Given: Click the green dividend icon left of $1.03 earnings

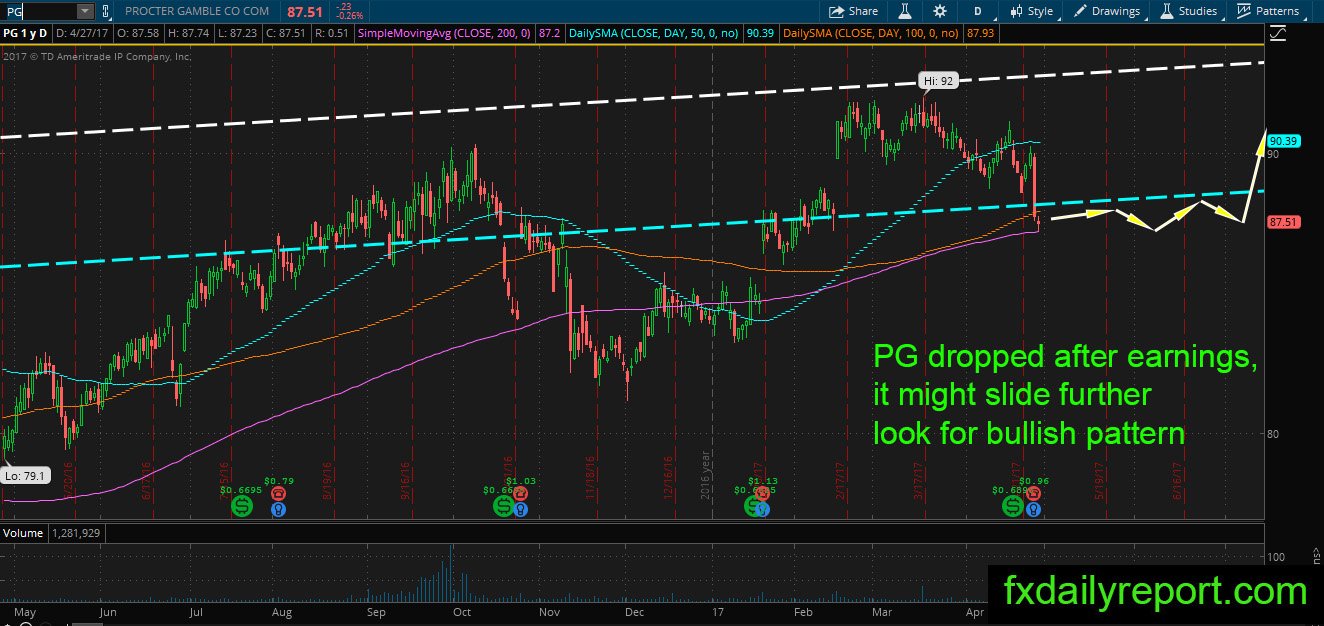Looking at the screenshot, I should point(502,507).
